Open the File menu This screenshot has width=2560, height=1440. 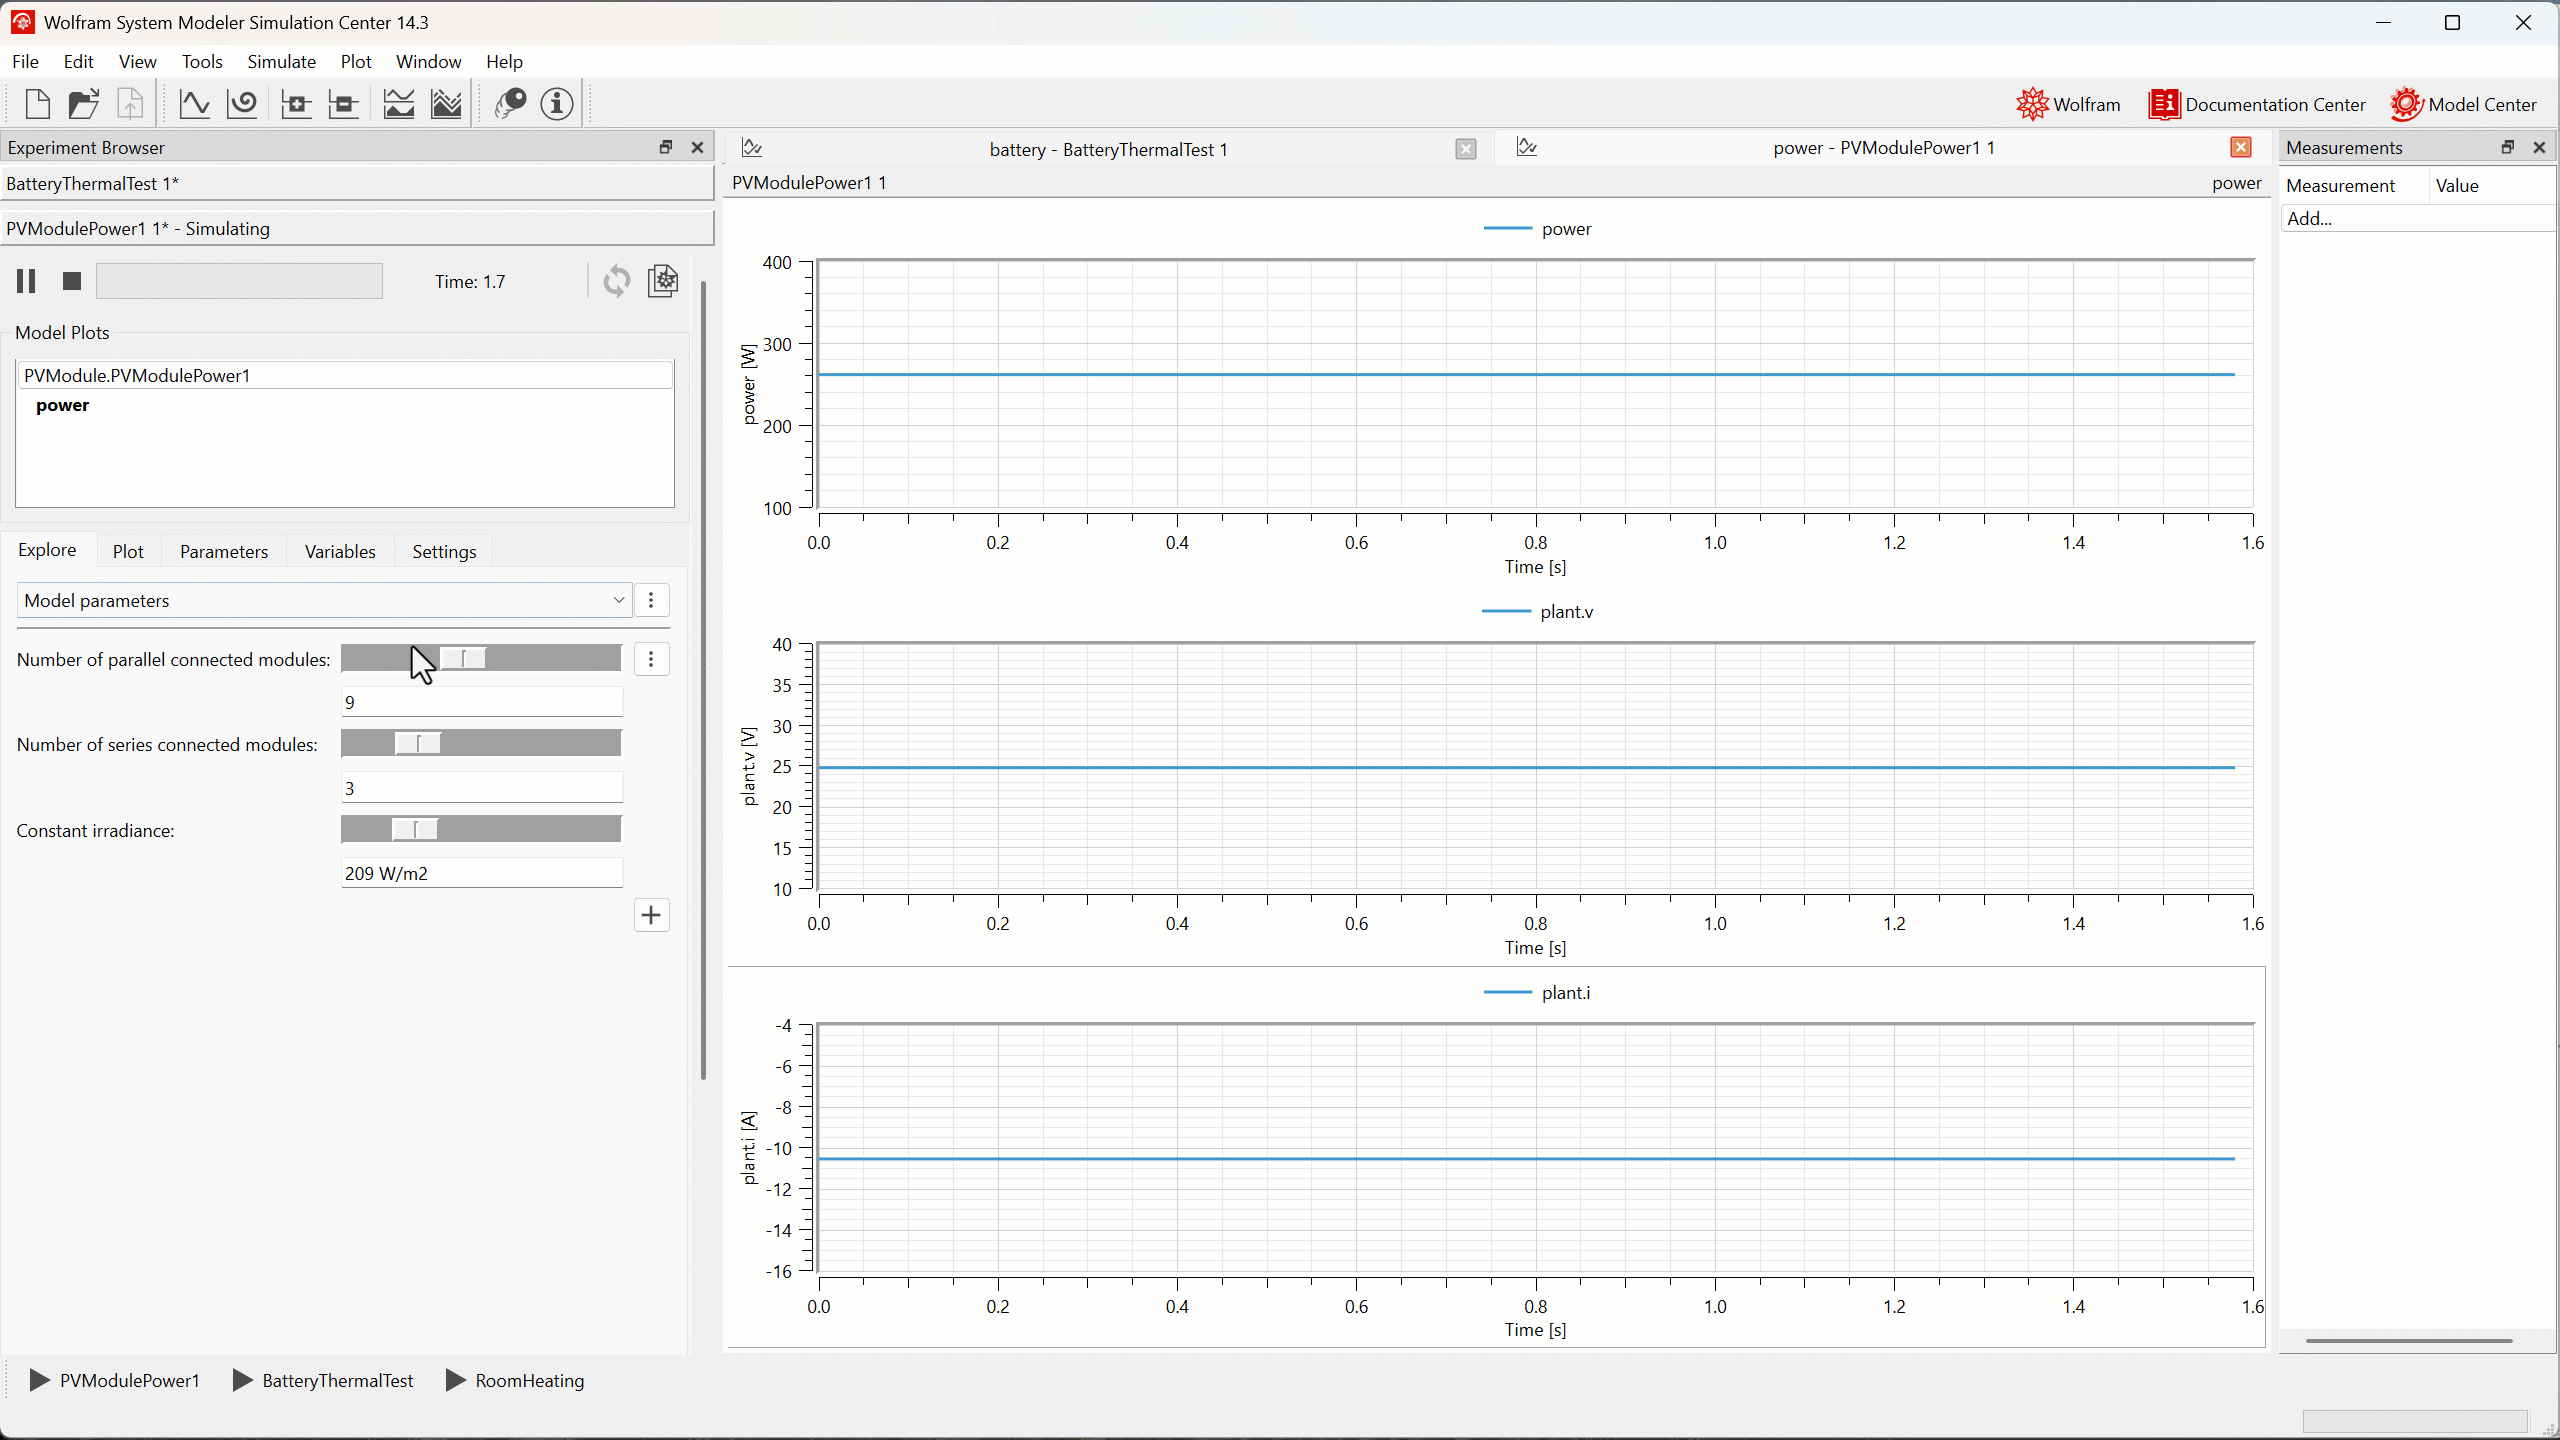(25, 61)
